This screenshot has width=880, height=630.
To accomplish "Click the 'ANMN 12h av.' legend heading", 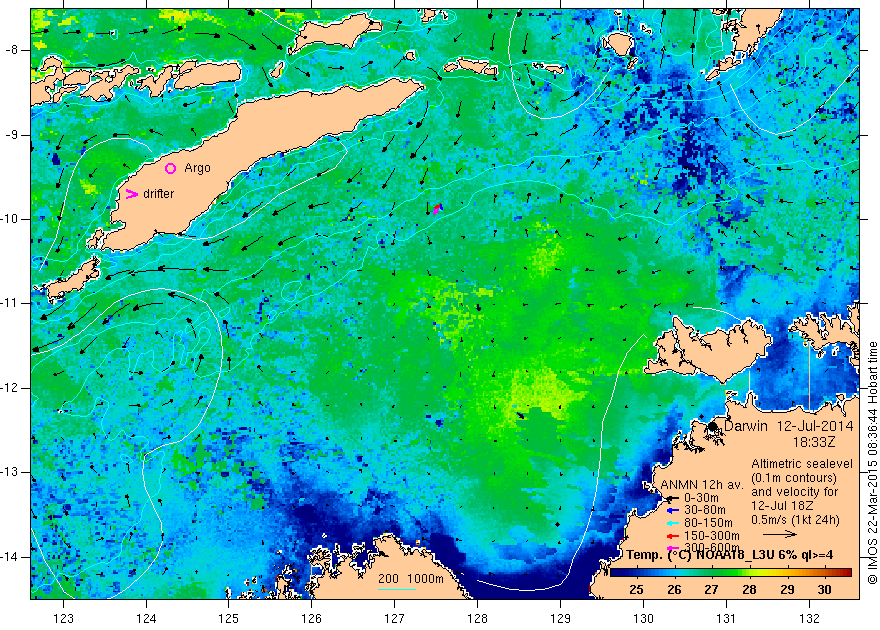I will pyautogui.click(x=702, y=485).
